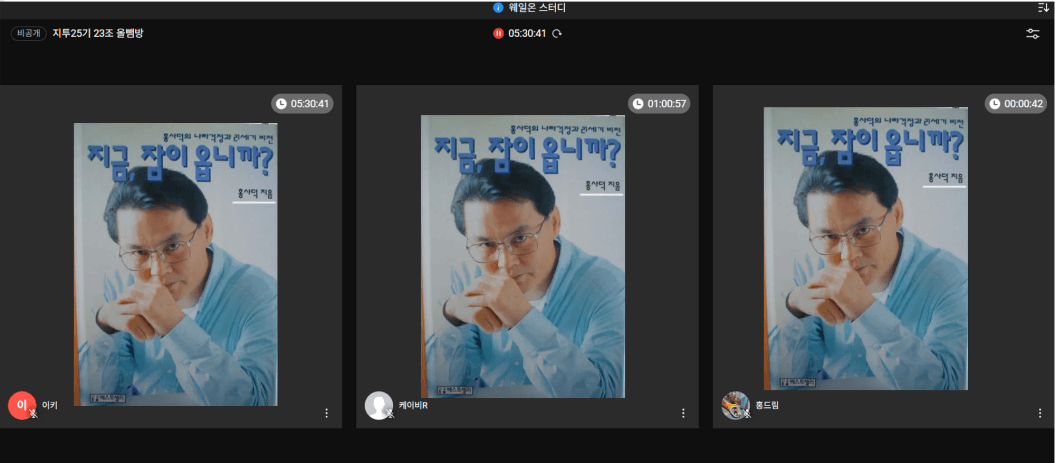The image size is (1055, 463).
Task: Click 이키's red avatar
Action: tap(22, 405)
